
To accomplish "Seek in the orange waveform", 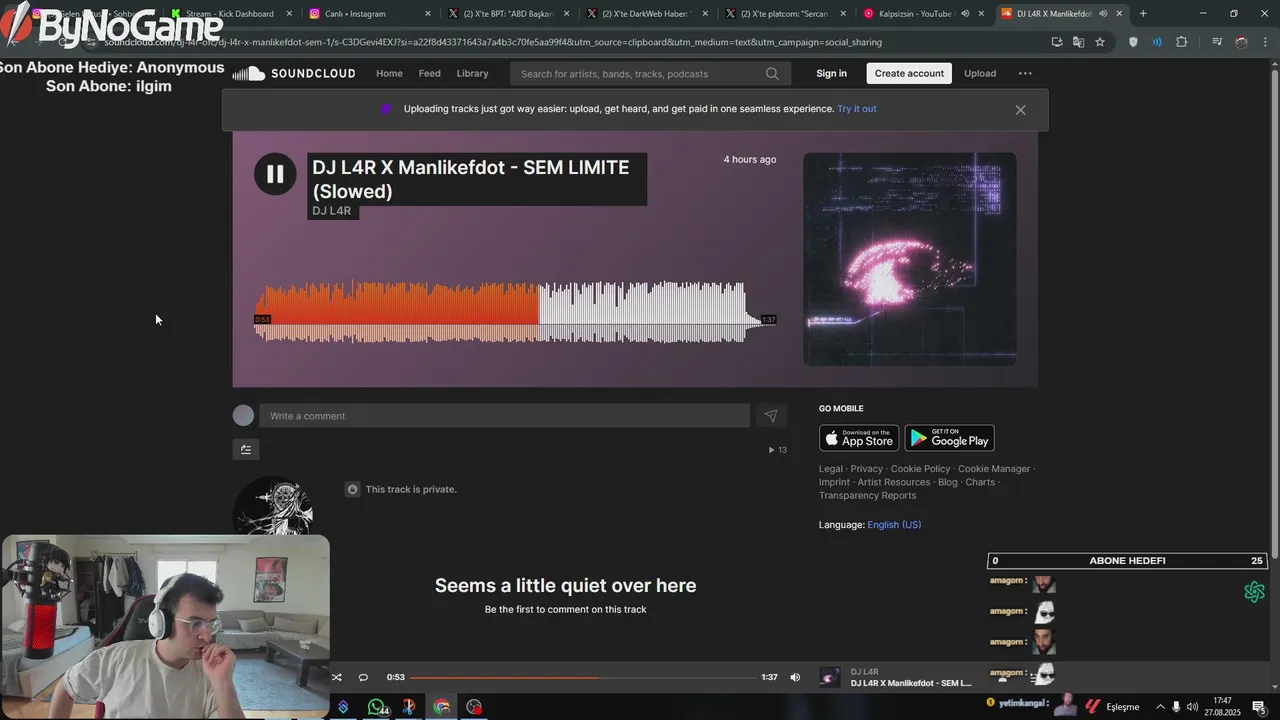I will [x=398, y=310].
